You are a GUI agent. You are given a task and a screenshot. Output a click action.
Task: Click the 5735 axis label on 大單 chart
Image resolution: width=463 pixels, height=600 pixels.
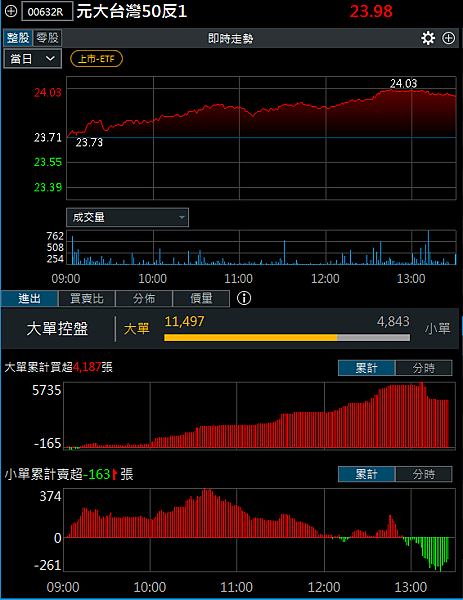click(x=47, y=390)
